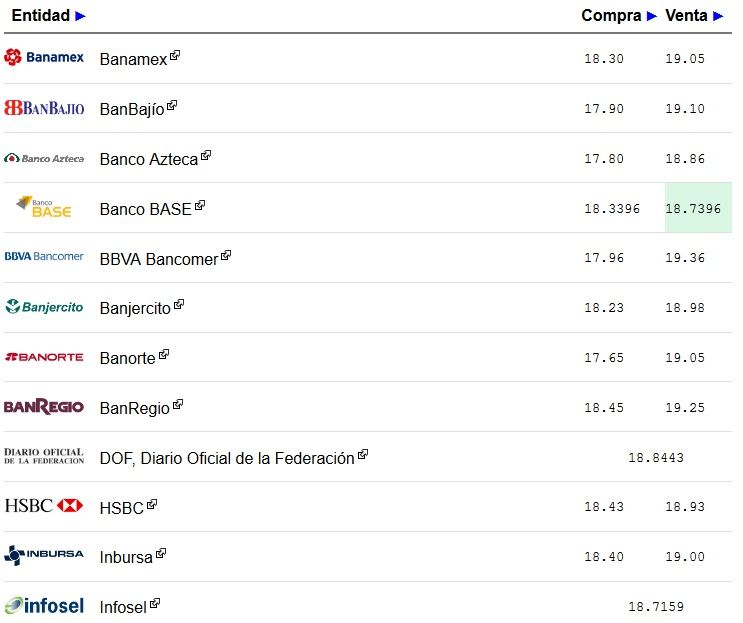Click external link icon beside Banjercito
This screenshot has height=623, width=743.
(x=179, y=304)
